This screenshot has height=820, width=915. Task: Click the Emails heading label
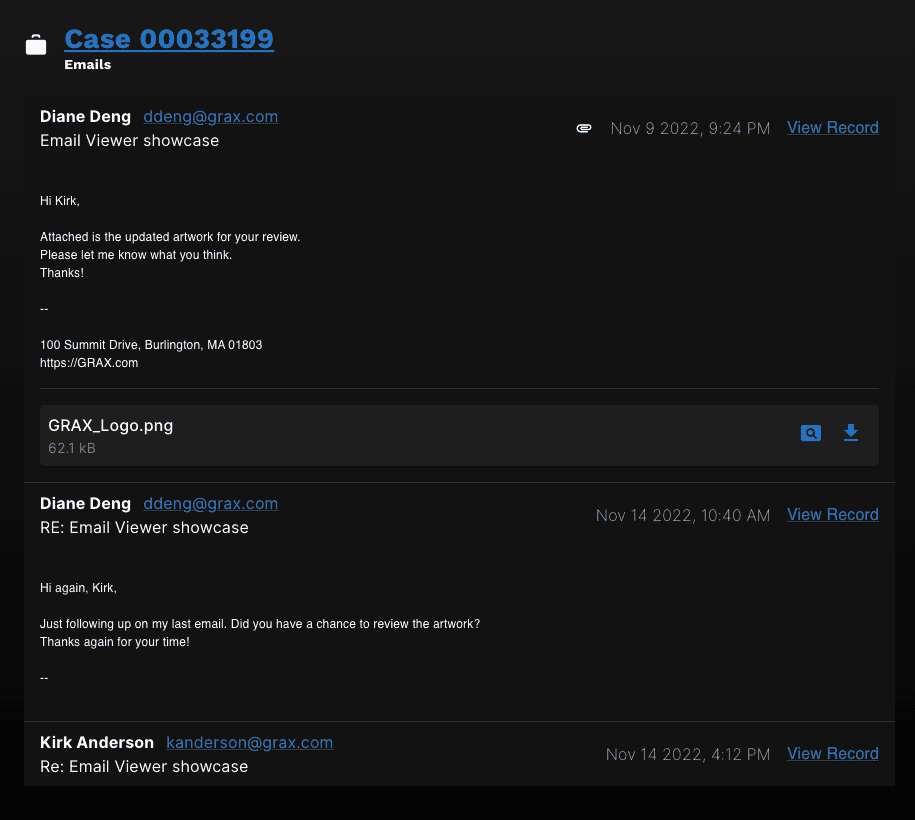point(88,65)
